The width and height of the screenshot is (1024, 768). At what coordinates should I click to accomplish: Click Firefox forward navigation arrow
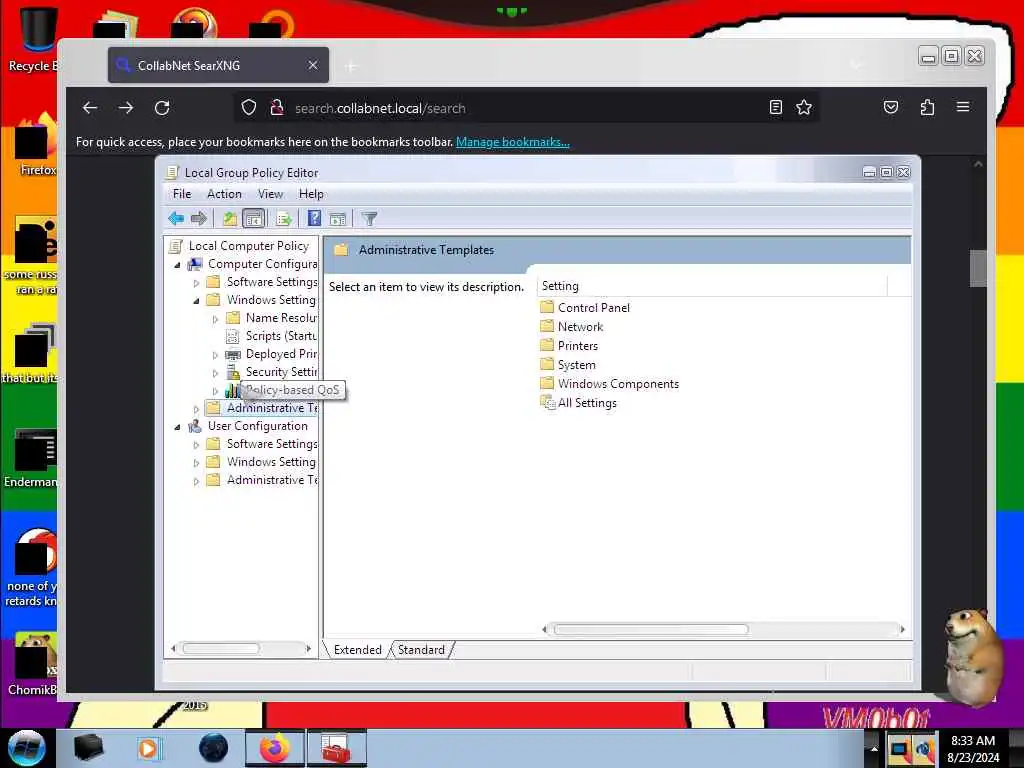pos(126,108)
